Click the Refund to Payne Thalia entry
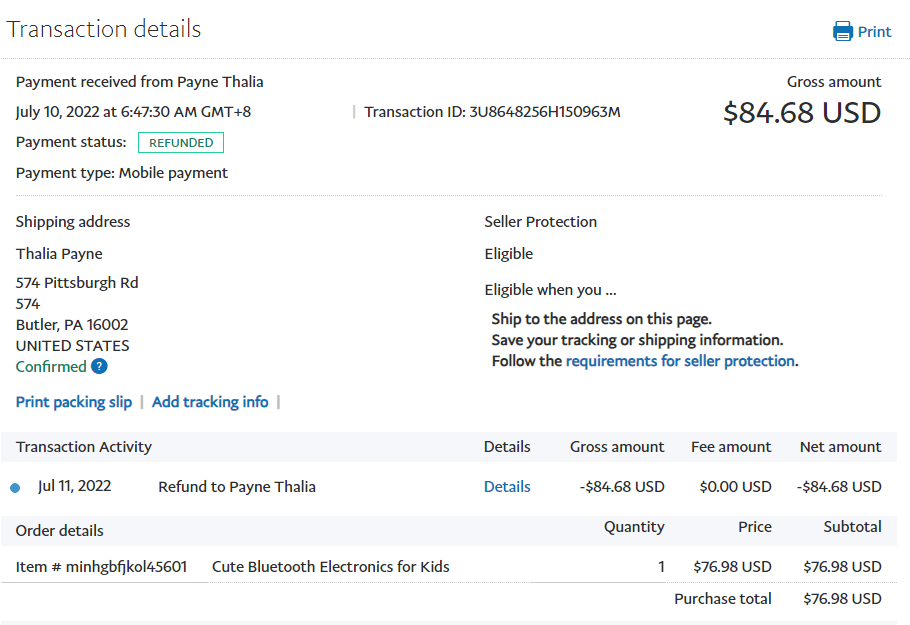 [x=237, y=487]
